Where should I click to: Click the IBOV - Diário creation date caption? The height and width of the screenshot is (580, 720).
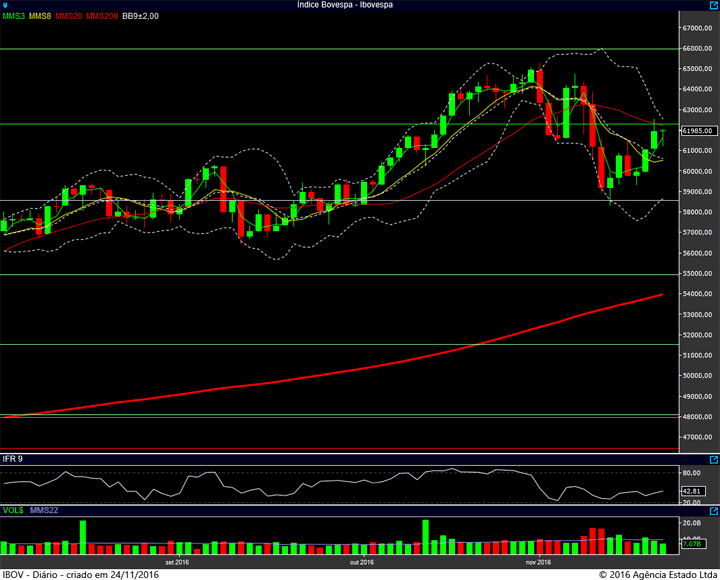(x=81, y=574)
